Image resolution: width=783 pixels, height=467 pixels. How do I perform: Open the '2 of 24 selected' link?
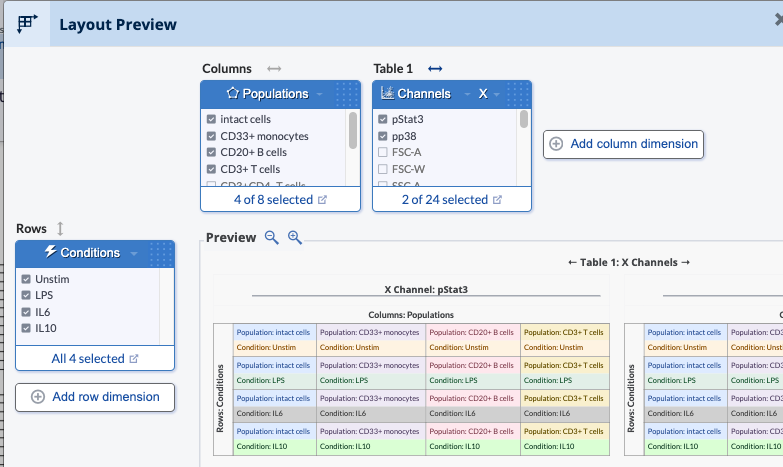(x=451, y=200)
